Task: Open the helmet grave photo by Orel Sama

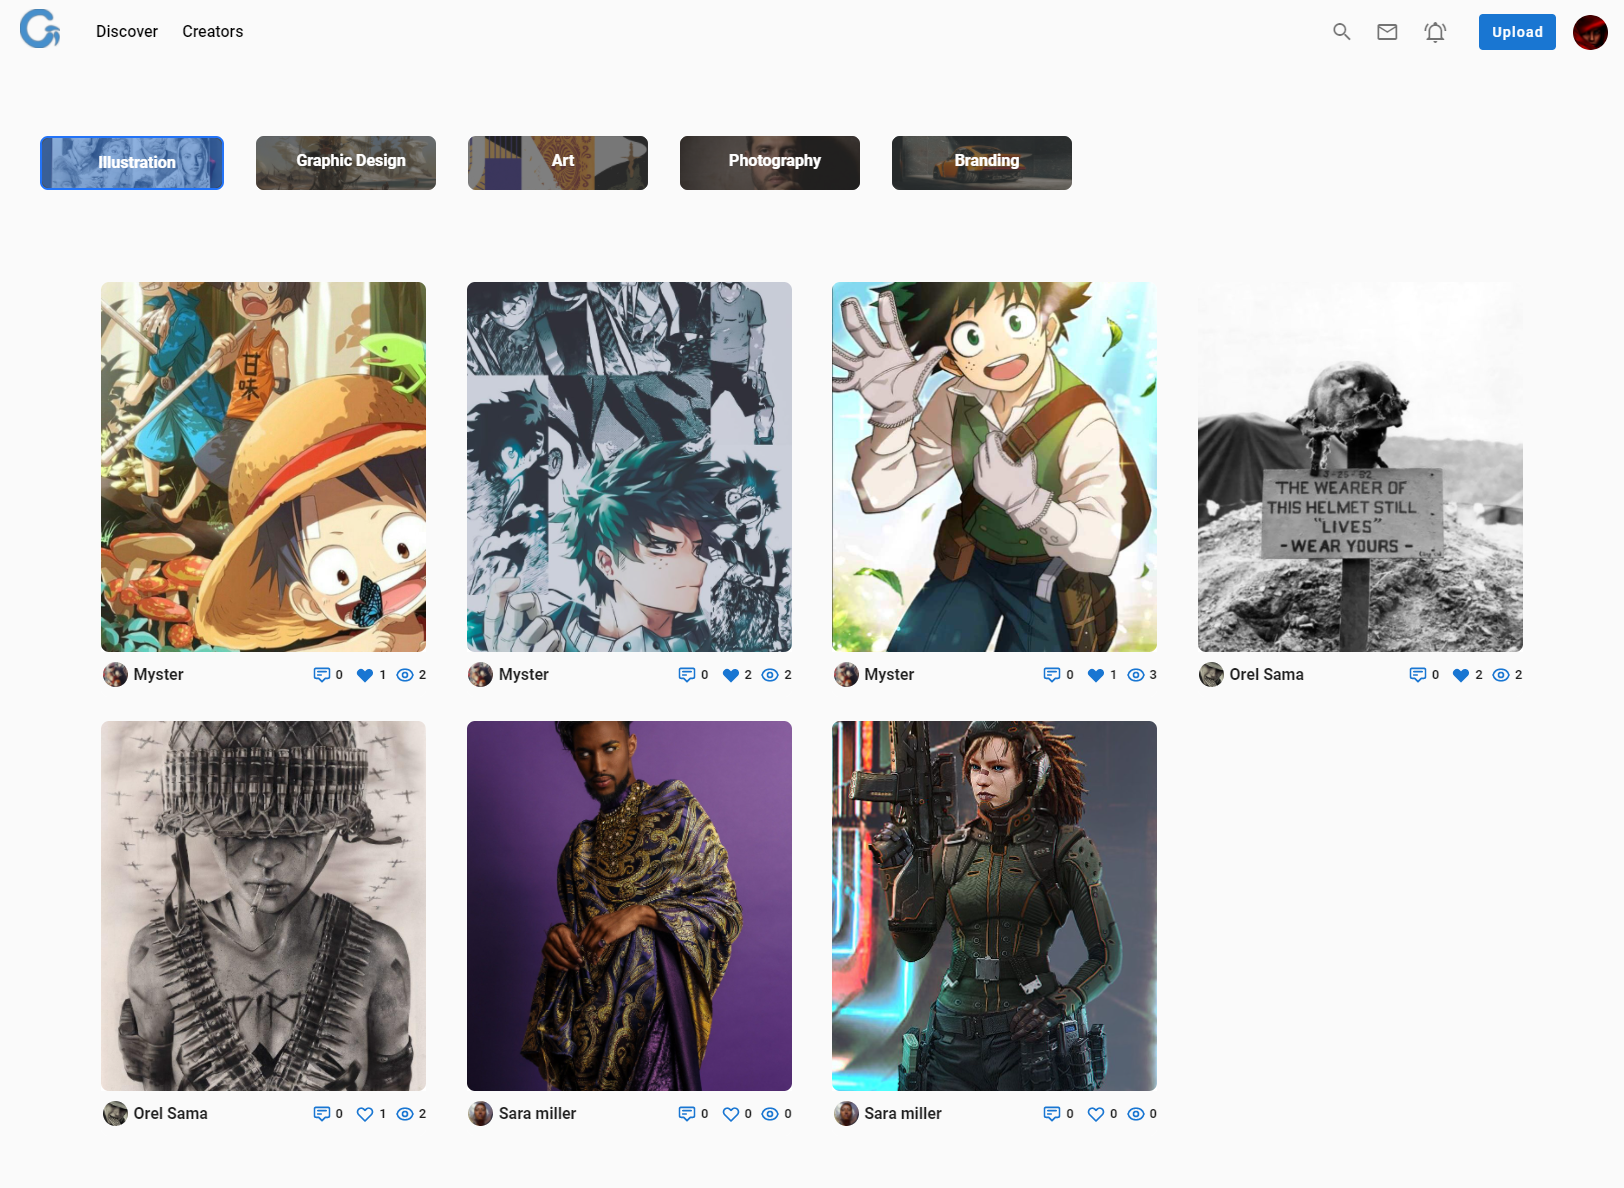Action: 1360,467
